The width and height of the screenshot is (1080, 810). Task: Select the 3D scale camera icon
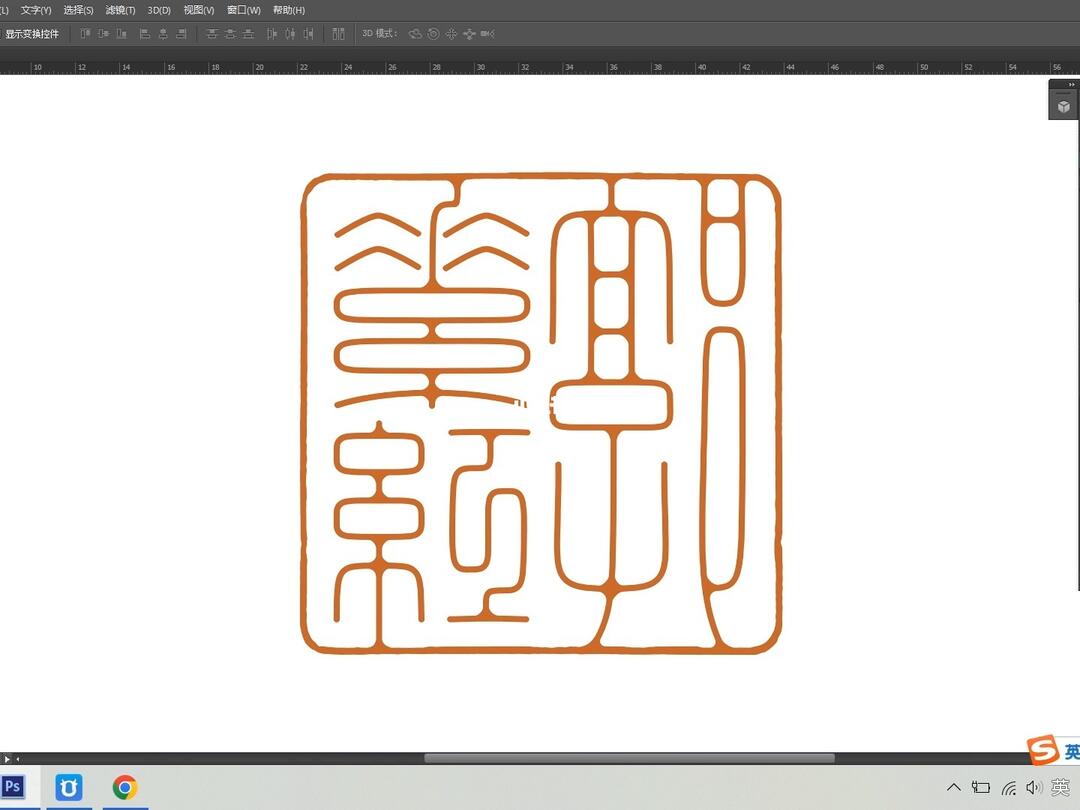point(487,34)
